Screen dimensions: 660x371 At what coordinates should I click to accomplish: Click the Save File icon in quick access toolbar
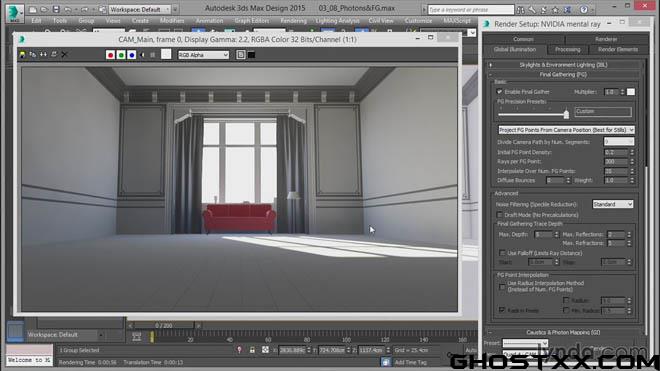pos(56,9)
